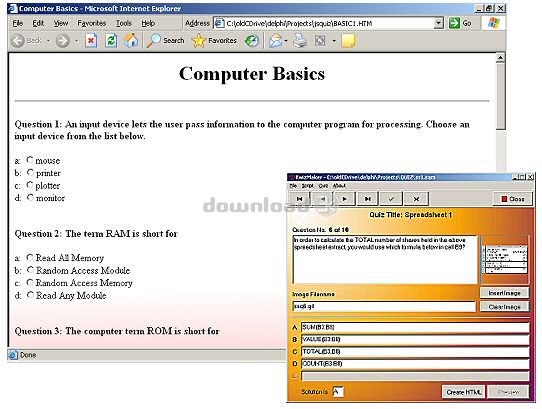Click the Mail icon in IE toolbar
Viewport: 542px width, 409px height.
(275, 41)
